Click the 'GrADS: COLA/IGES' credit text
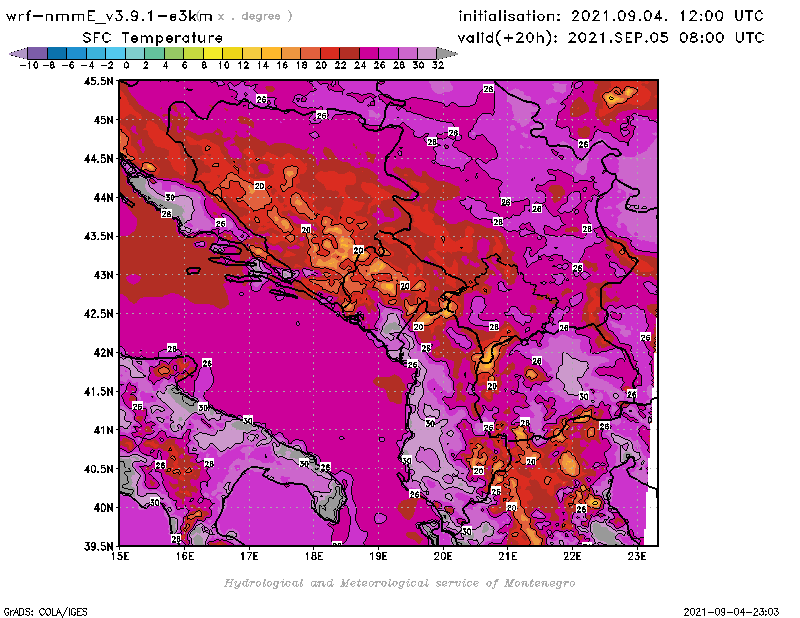 (45, 612)
